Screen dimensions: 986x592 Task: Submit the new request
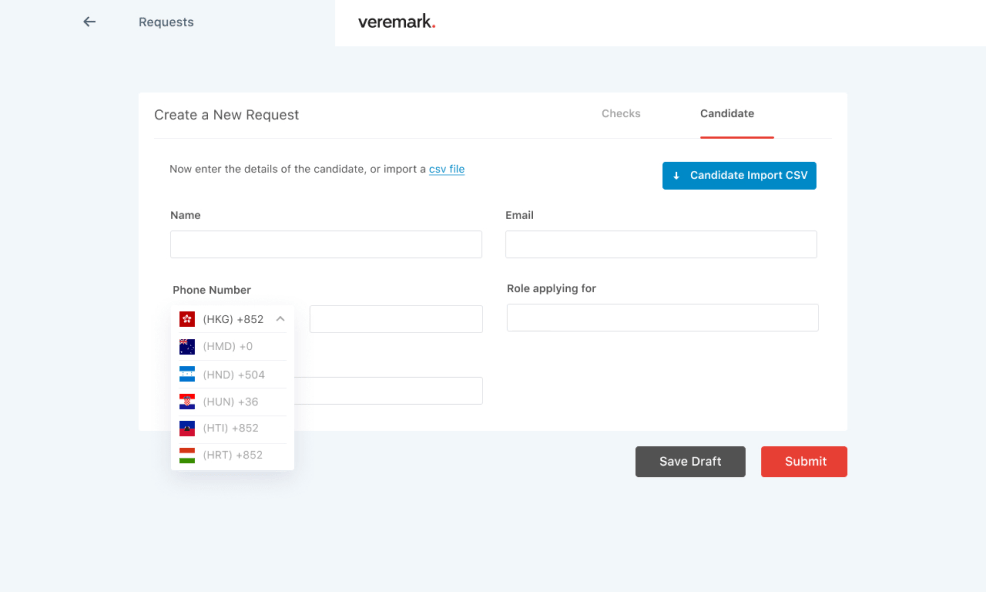[x=804, y=462]
